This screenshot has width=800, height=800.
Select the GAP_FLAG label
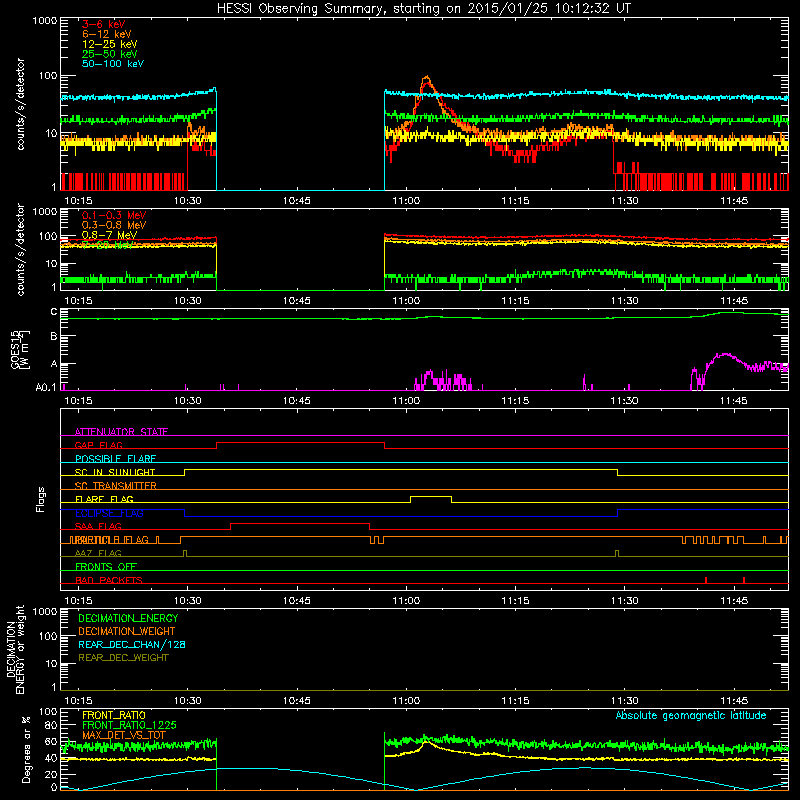(x=98, y=445)
